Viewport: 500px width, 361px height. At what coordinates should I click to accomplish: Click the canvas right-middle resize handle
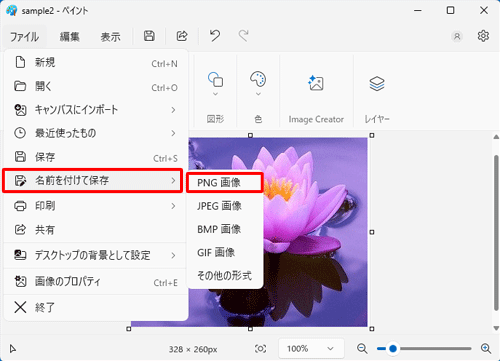[x=372, y=232]
